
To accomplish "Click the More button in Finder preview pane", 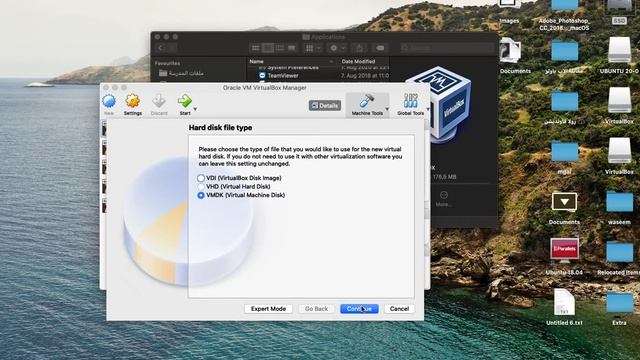I will [444, 198].
